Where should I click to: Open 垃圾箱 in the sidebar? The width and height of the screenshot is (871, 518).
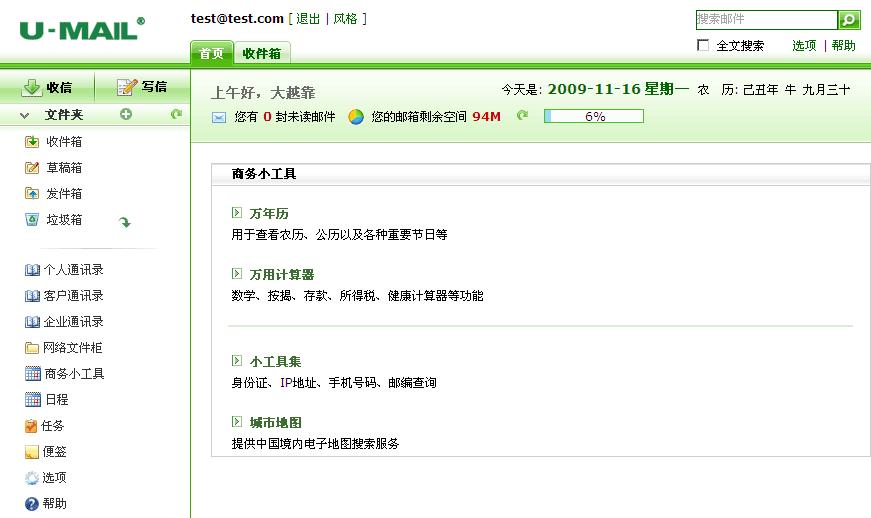[64, 220]
